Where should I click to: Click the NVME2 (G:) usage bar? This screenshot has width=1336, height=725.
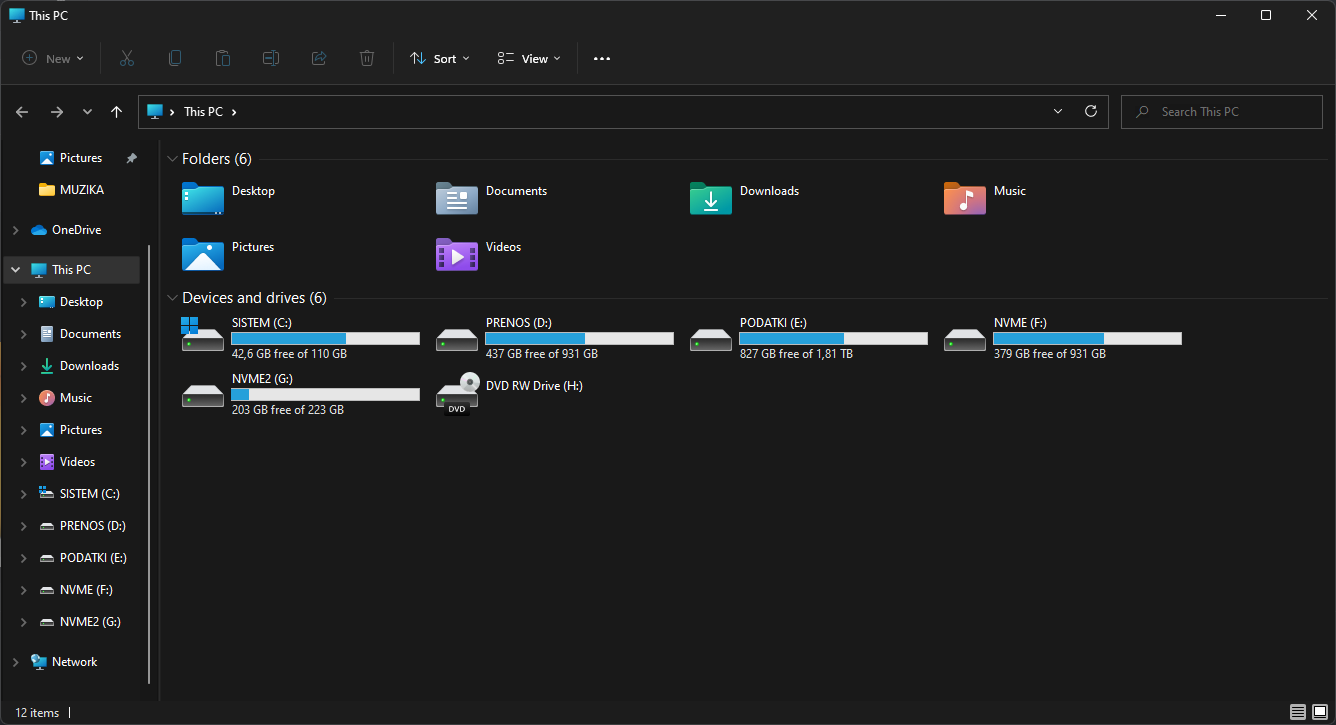point(325,395)
